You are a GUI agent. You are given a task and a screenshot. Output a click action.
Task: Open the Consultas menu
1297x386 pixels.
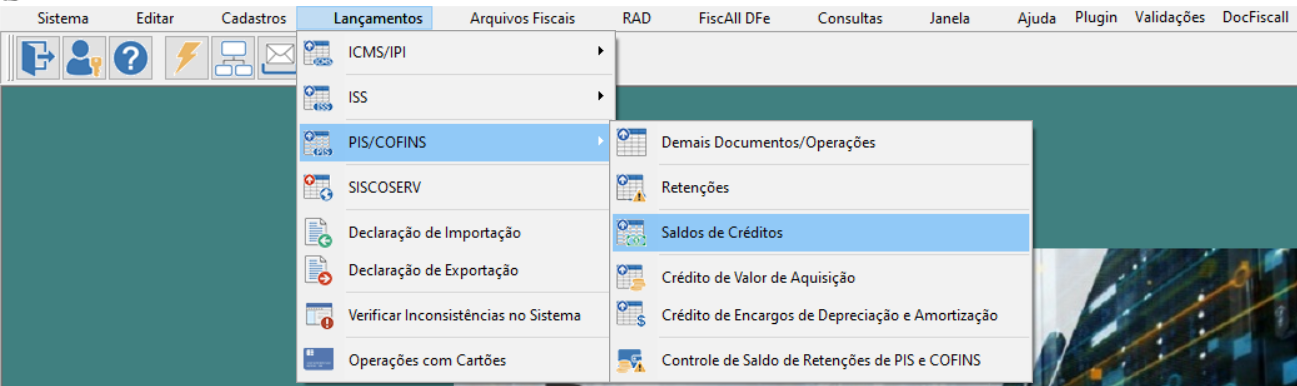850,18
